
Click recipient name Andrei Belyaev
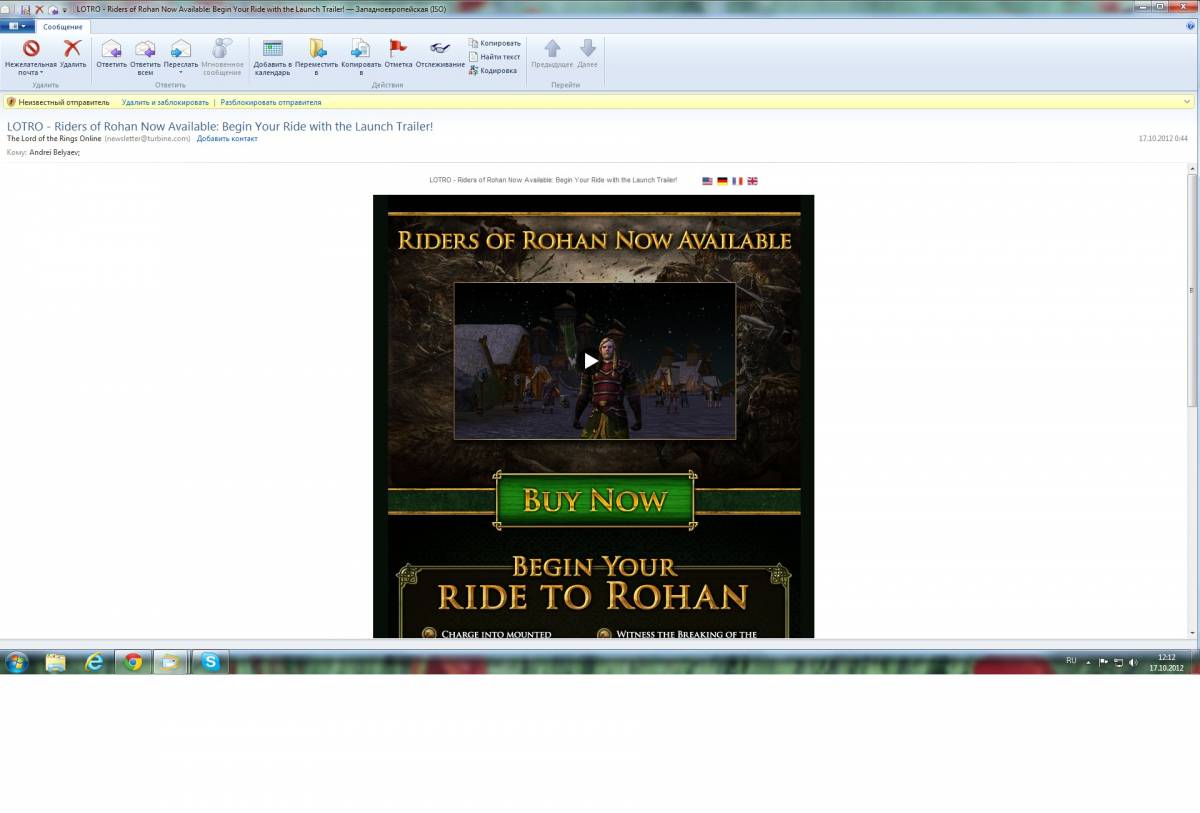coord(54,153)
